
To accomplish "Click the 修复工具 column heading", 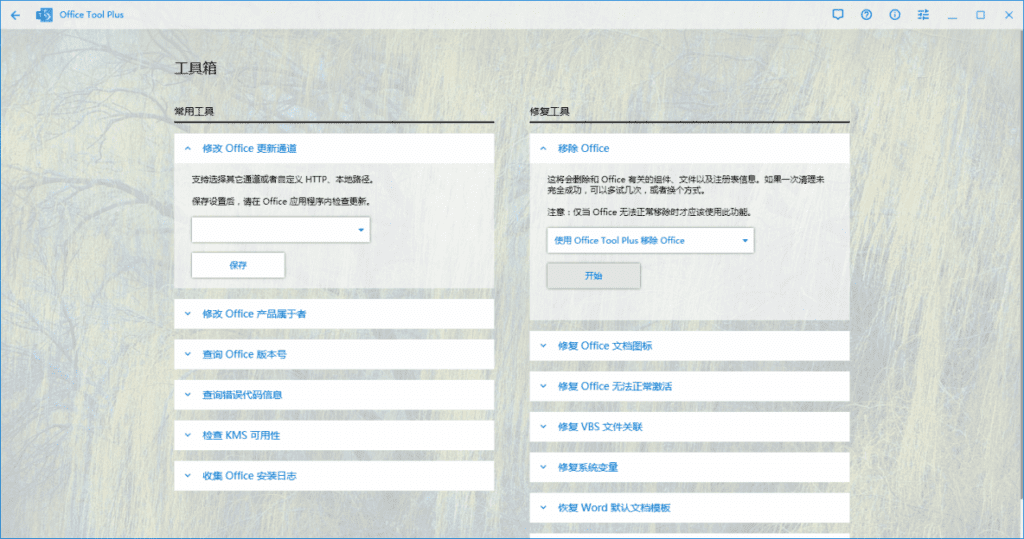I will [x=549, y=112].
